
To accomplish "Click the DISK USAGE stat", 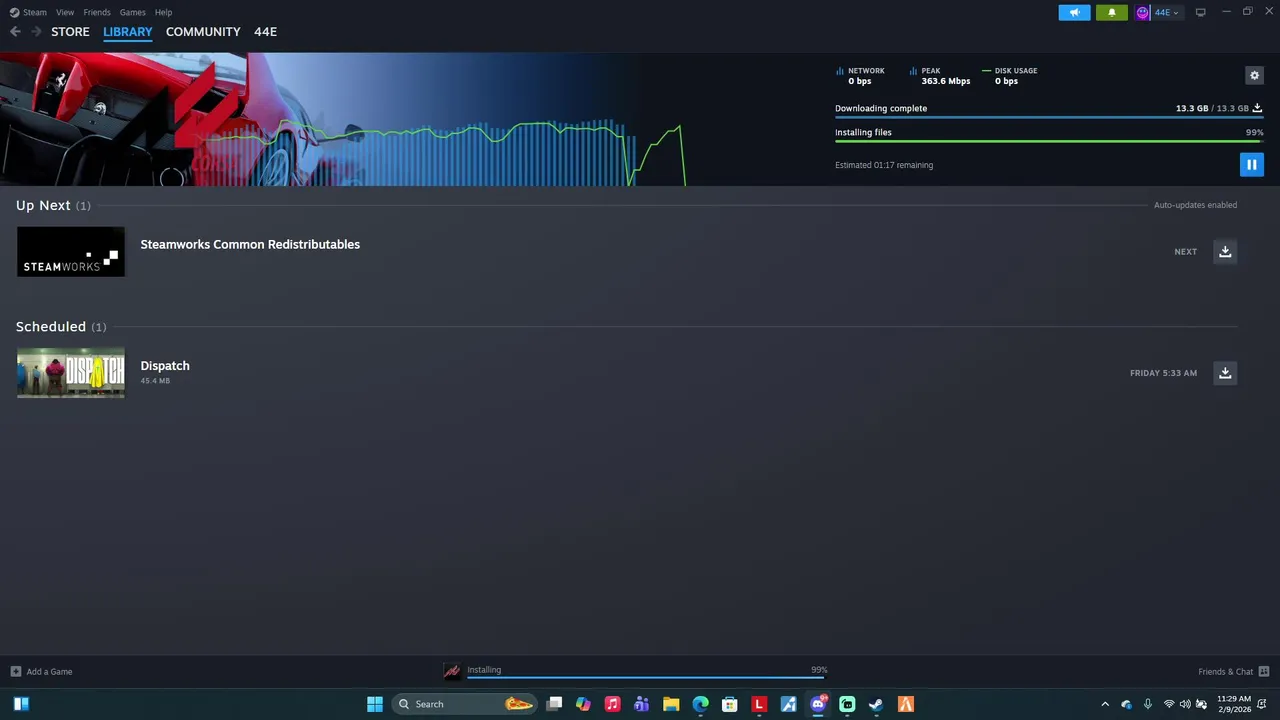I will coord(1010,76).
